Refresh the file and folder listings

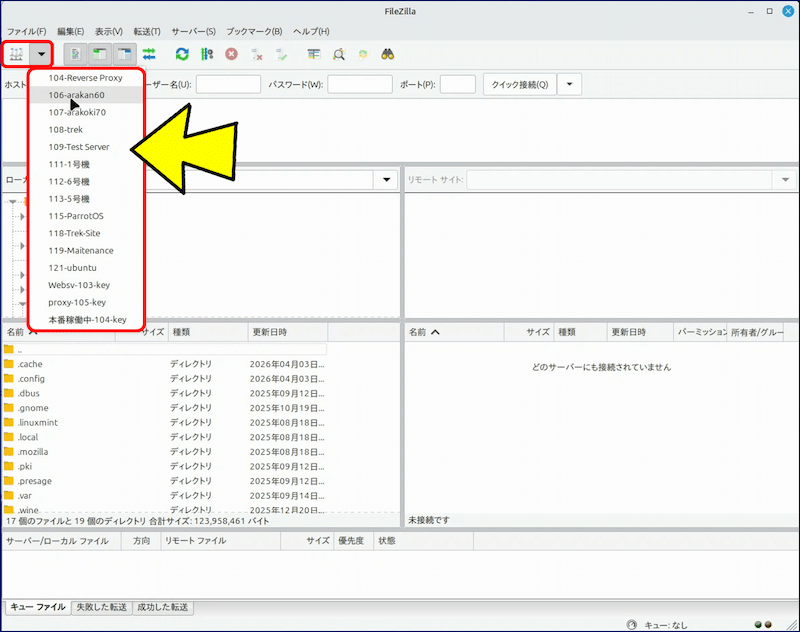click(x=183, y=55)
